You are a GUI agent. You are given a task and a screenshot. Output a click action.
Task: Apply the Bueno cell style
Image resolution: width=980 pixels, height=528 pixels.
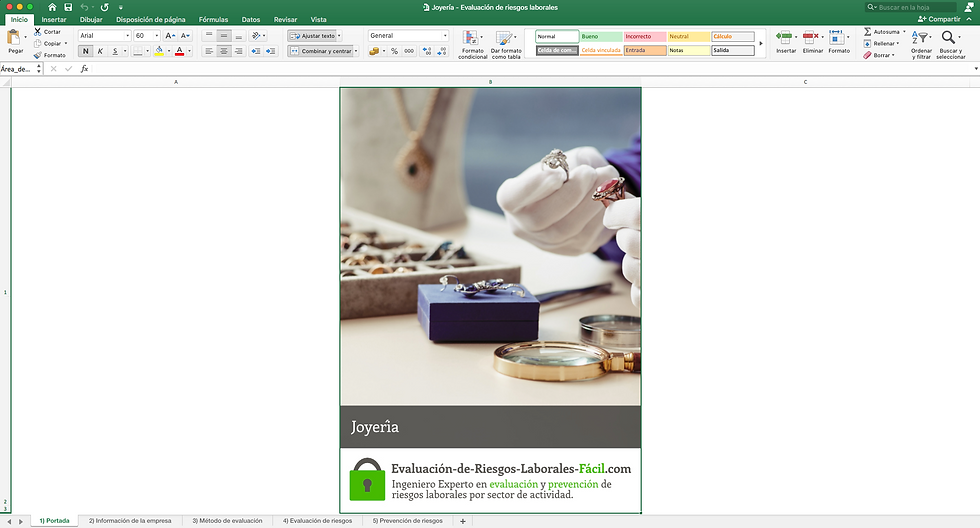pyautogui.click(x=601, y=36)
